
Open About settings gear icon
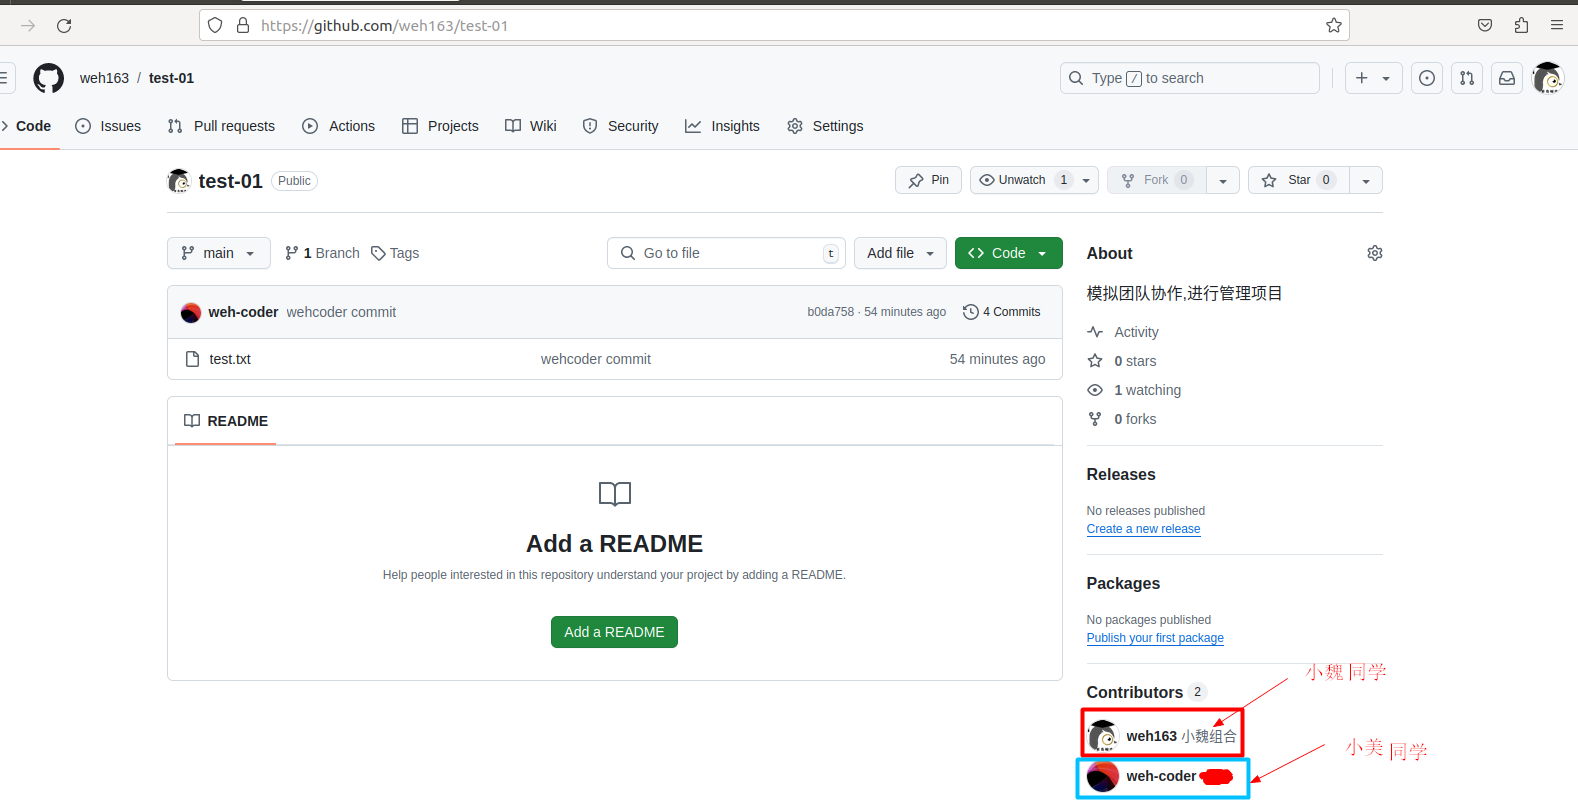pos(1375,253)
